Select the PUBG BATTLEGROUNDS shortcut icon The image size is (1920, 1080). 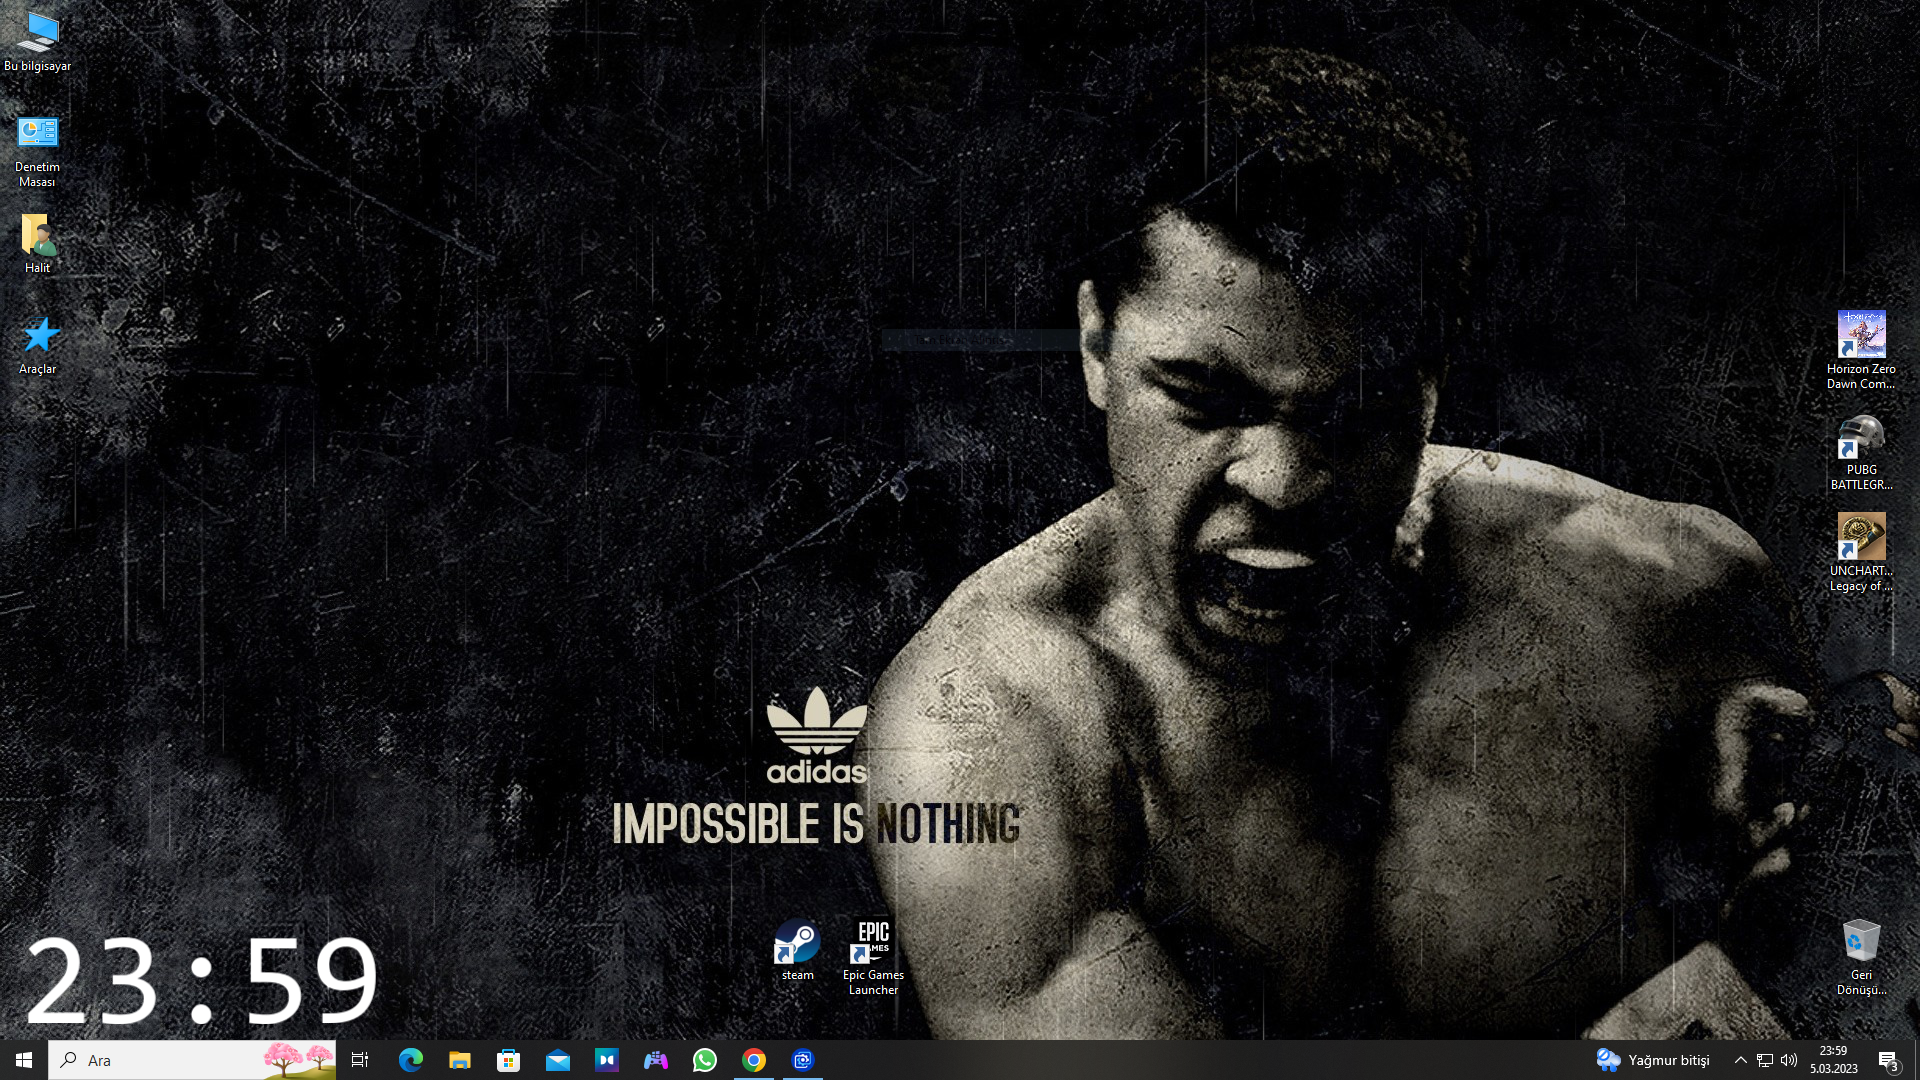pyautogui.click(x=1861, y=452)
